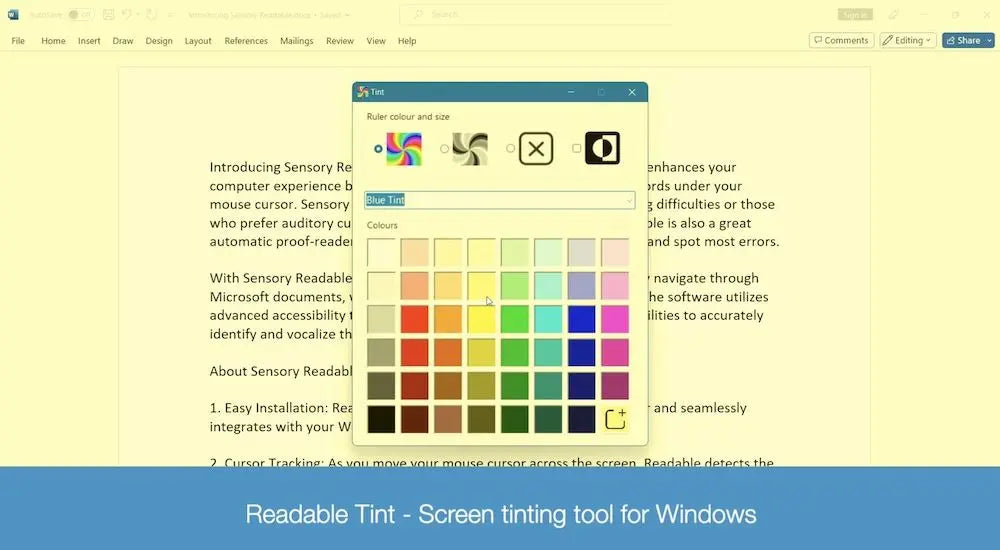Click the Redo icon in Word title bar
Screen dimensions: 1000x550
point(151,14)
